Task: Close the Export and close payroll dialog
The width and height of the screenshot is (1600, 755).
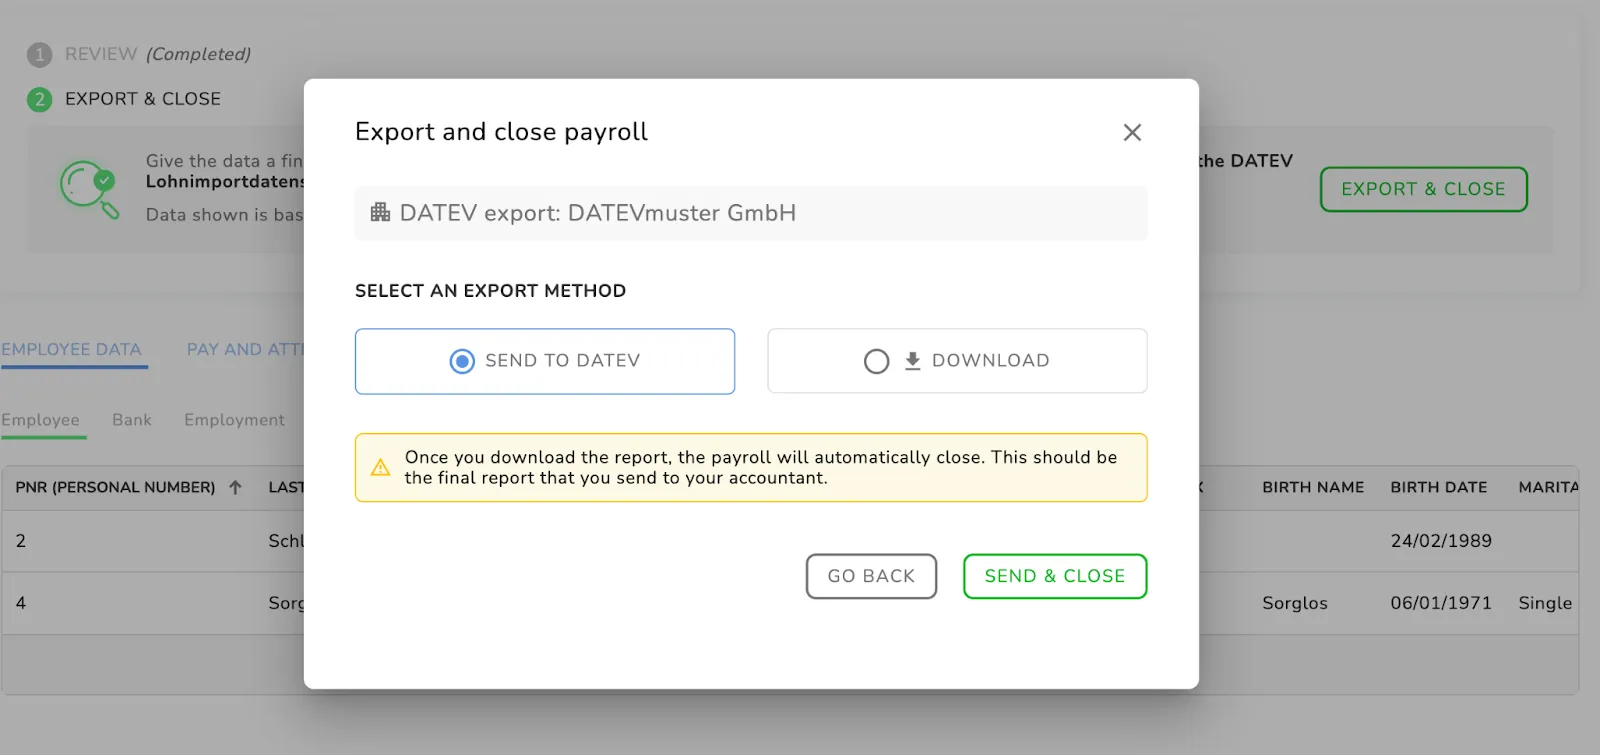Action: coord(1132,132)
